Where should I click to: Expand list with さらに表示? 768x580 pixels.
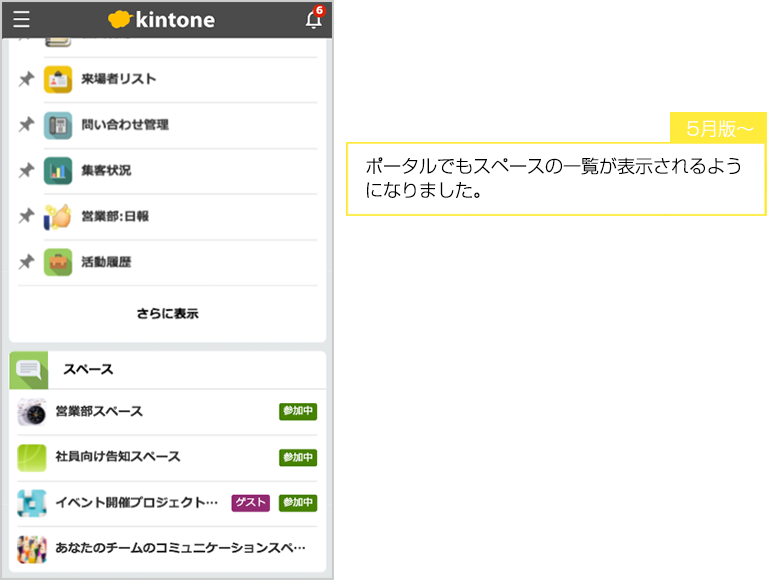(x=168, y=314)
